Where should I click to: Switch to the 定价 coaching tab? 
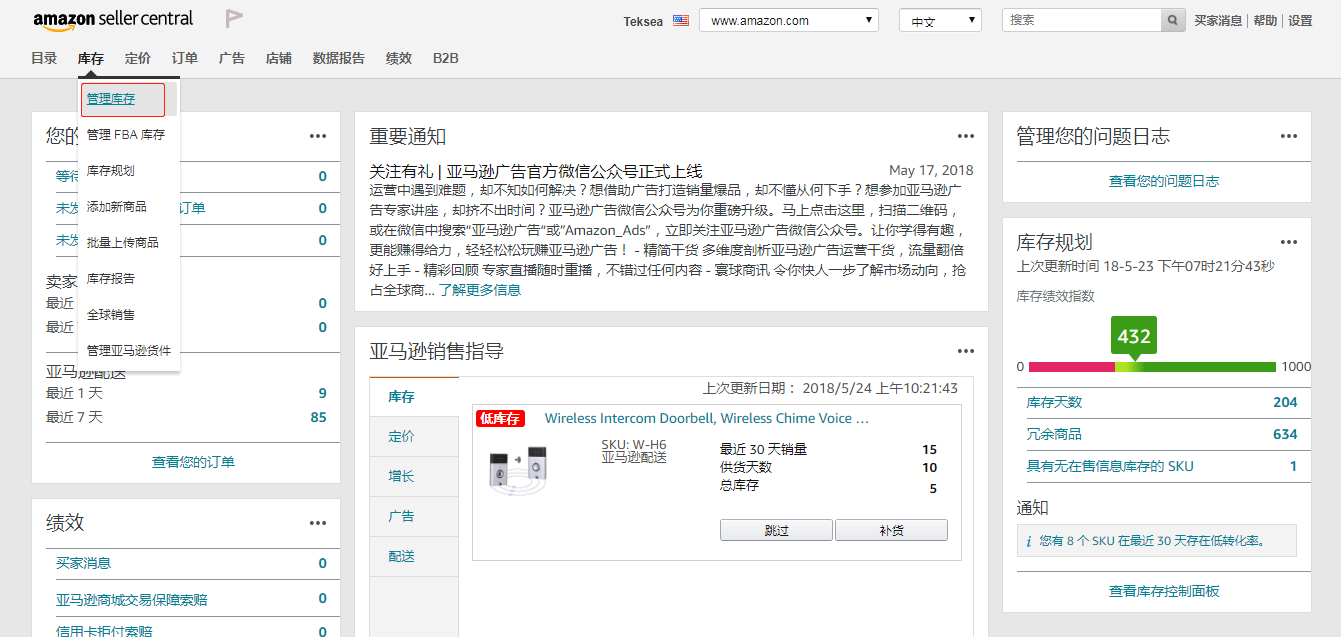pyautogui.click(x=414, y=437)
